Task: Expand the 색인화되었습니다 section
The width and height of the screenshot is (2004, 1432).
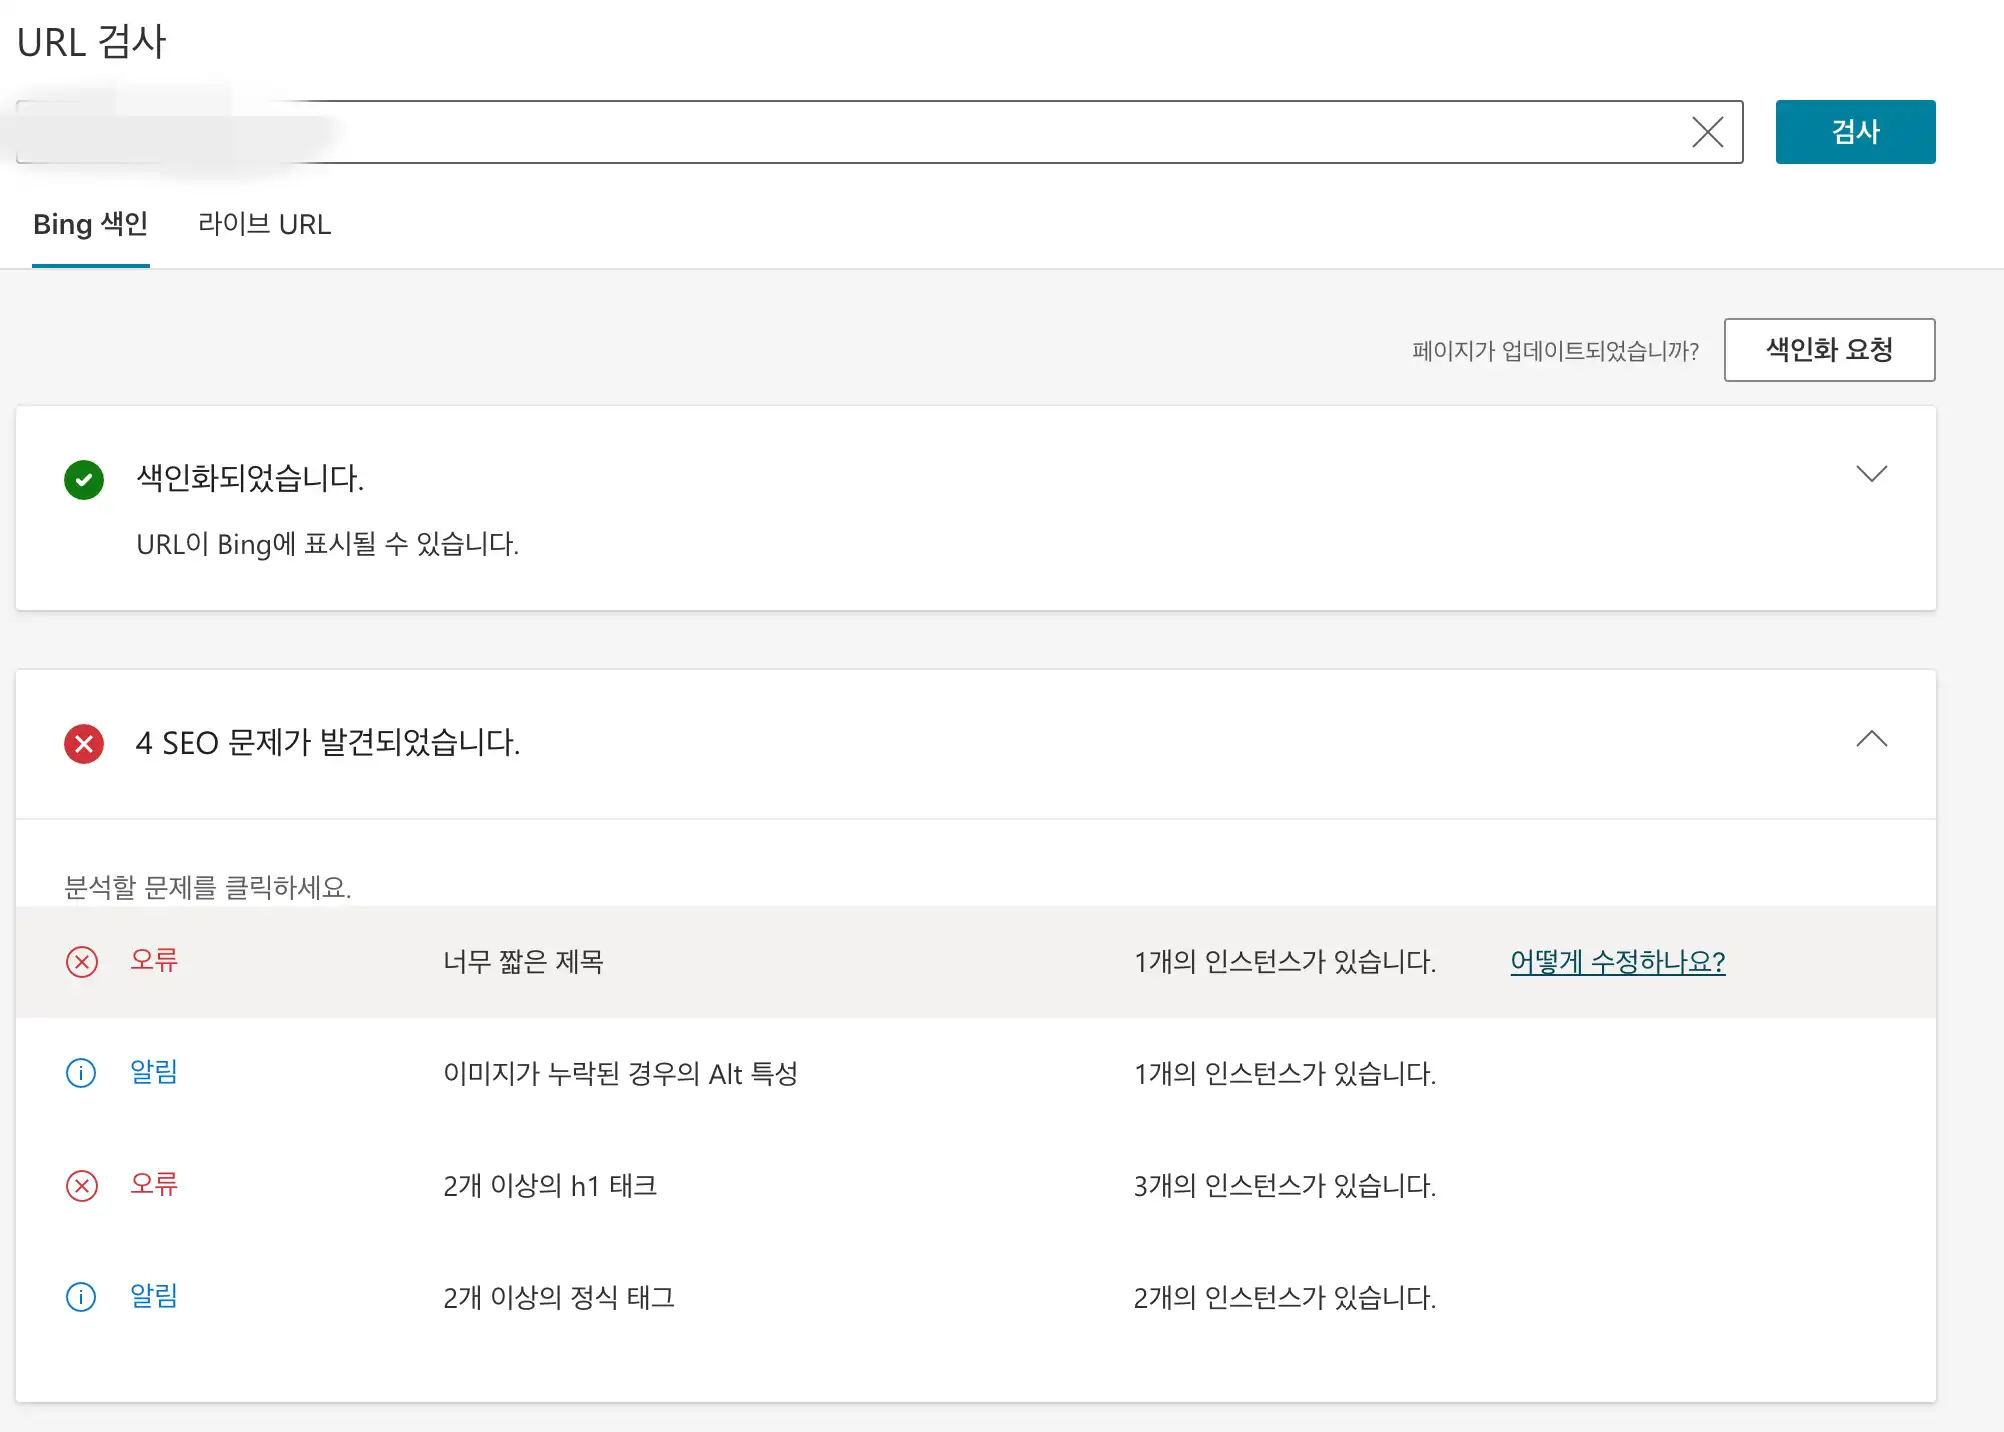Action: click(x=1872, y=475)
